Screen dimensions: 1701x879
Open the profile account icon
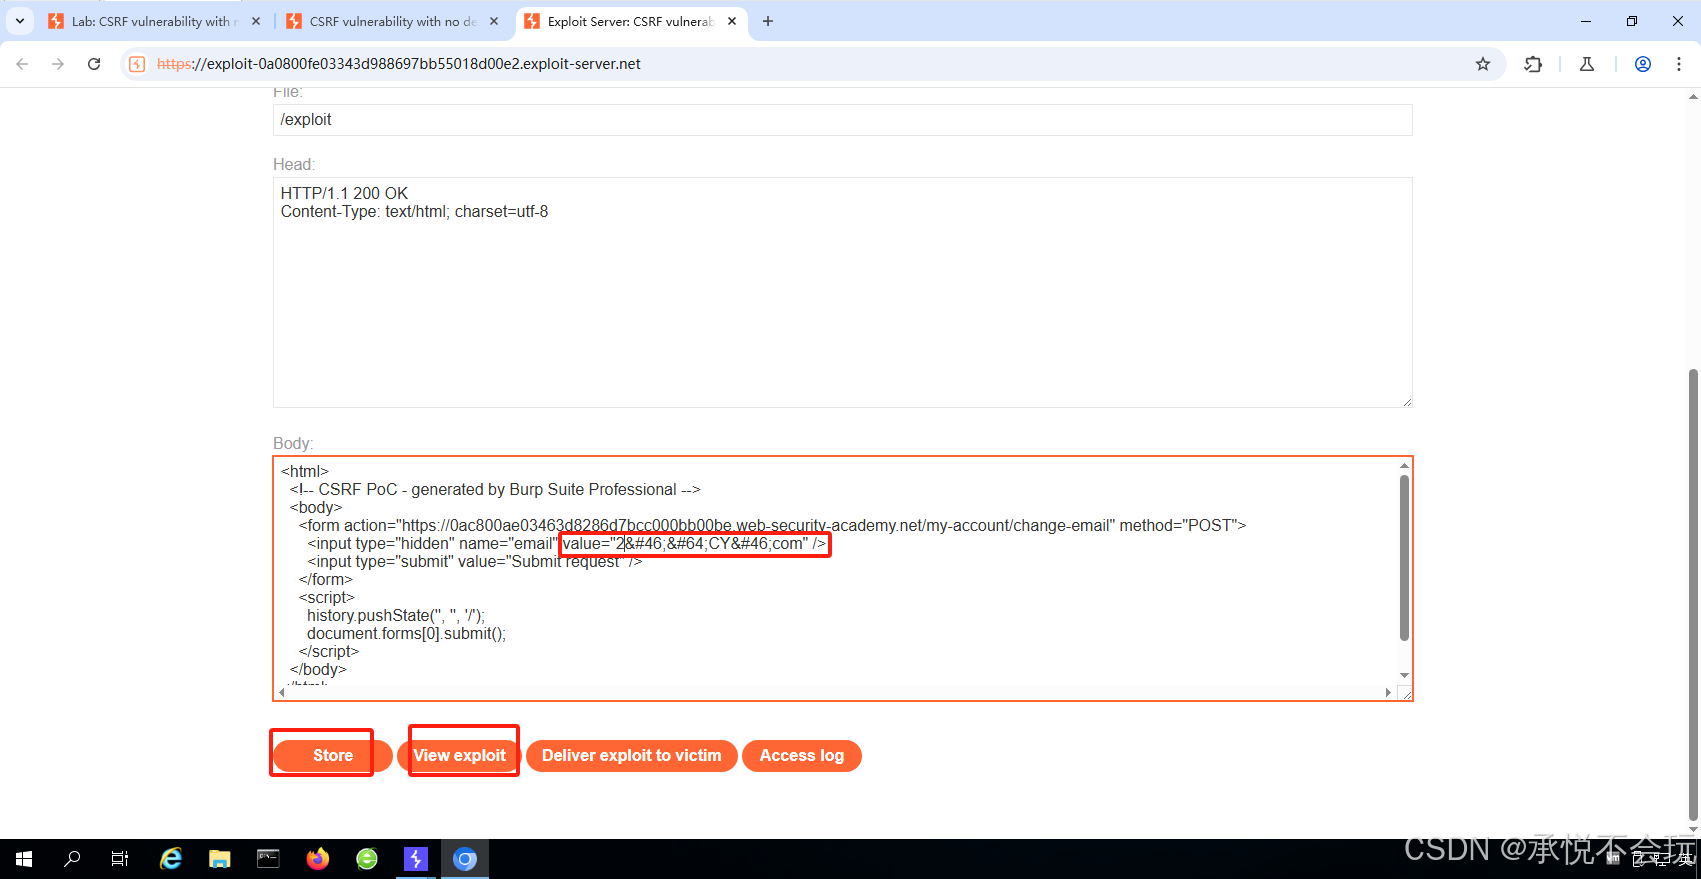click(x=1643, y=64)
